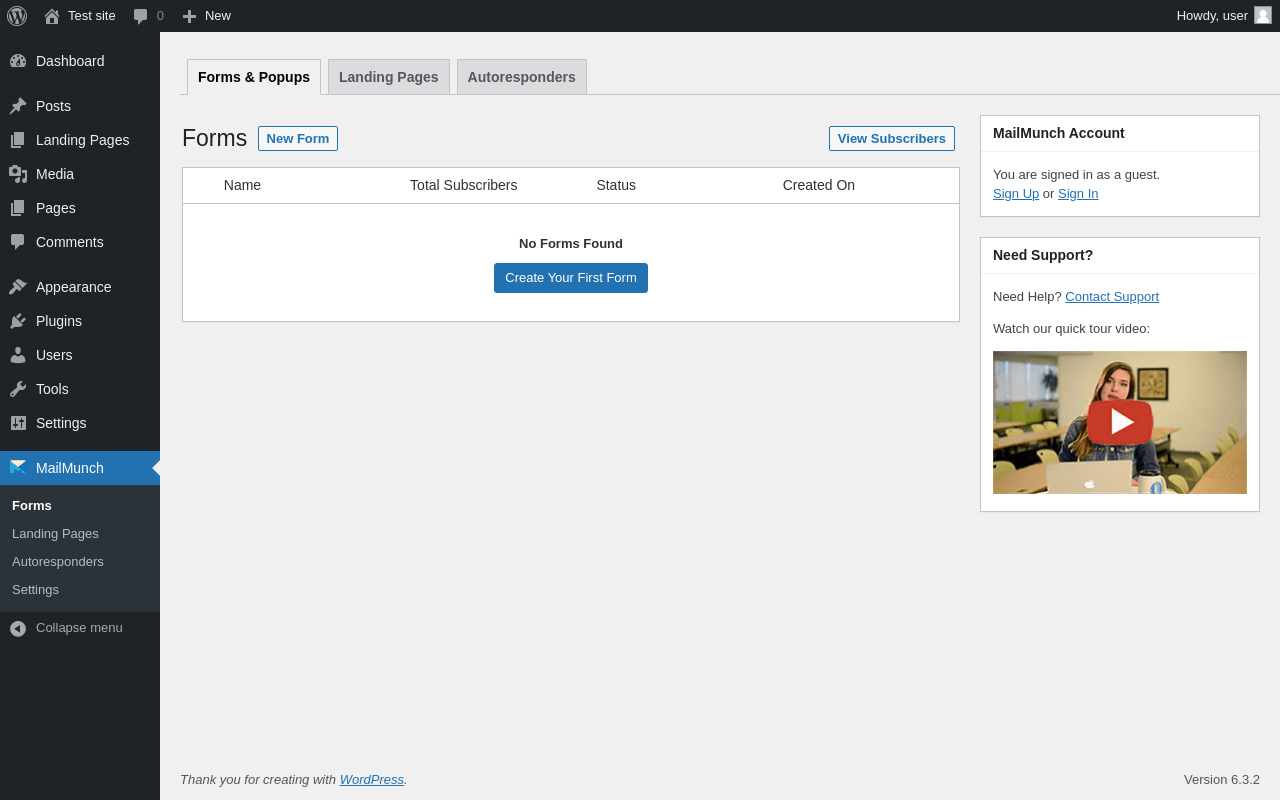Viewport: 1280px width, 800px height.
Task: Open Forms in the MailMunch submenu
Action: [x=32, y=506]
